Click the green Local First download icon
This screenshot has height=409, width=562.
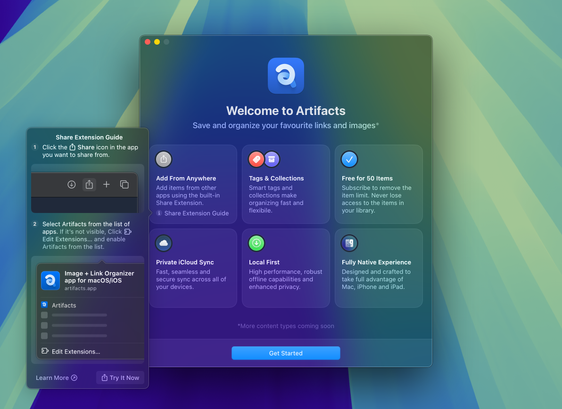coord(256,243)
